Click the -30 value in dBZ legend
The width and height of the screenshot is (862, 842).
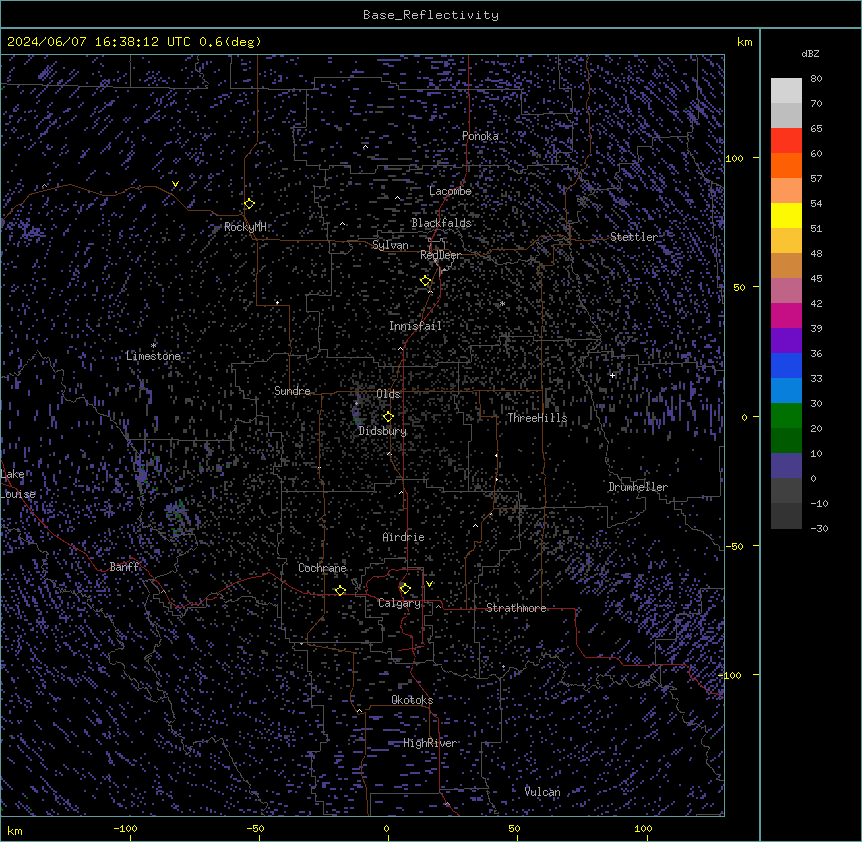tap(819, 528)
